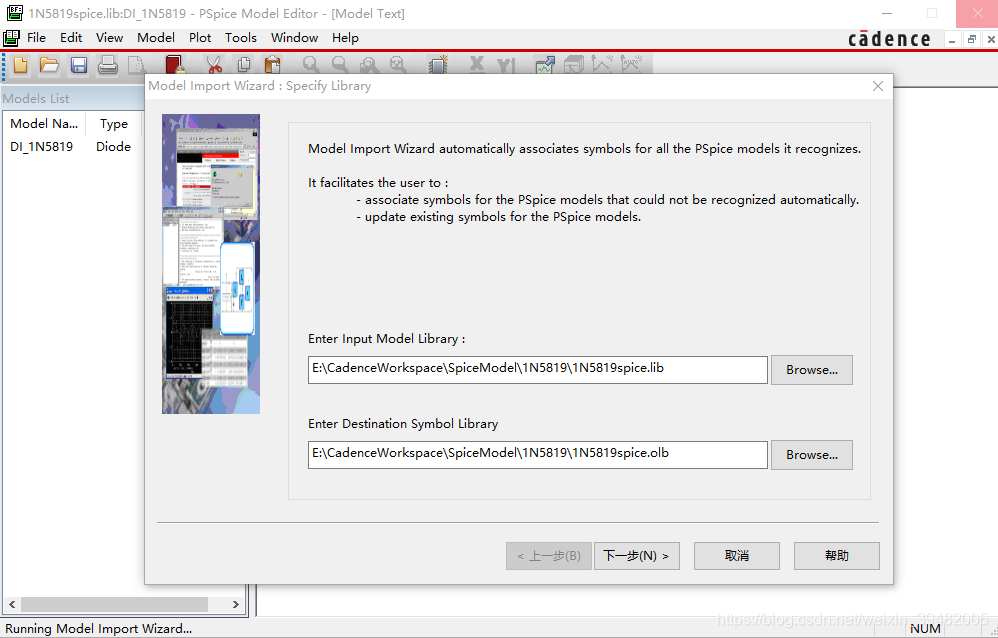The height and width of the screenshot is (638, 998).
Task: Click the Input Model Library path field
Action: click(x=538, y=370)
